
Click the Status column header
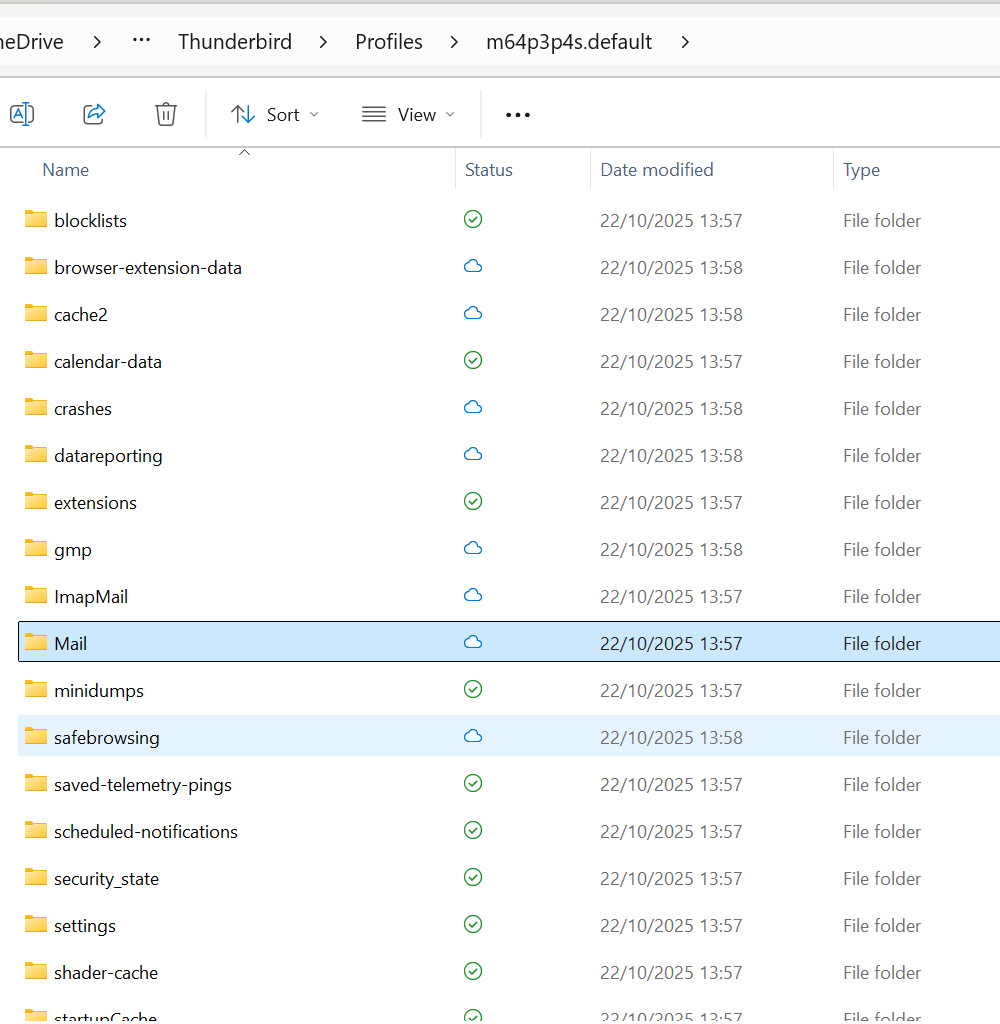point(489,170)
